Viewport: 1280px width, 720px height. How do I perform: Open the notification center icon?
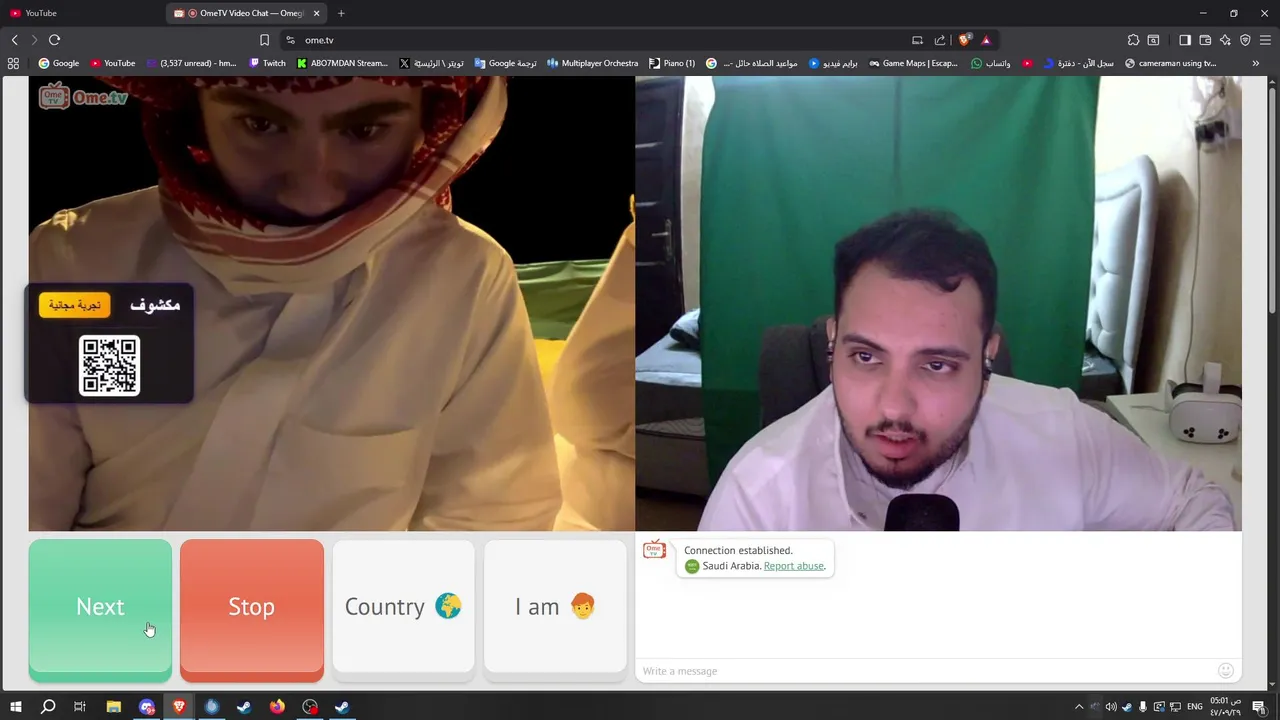click(1259, 707)
